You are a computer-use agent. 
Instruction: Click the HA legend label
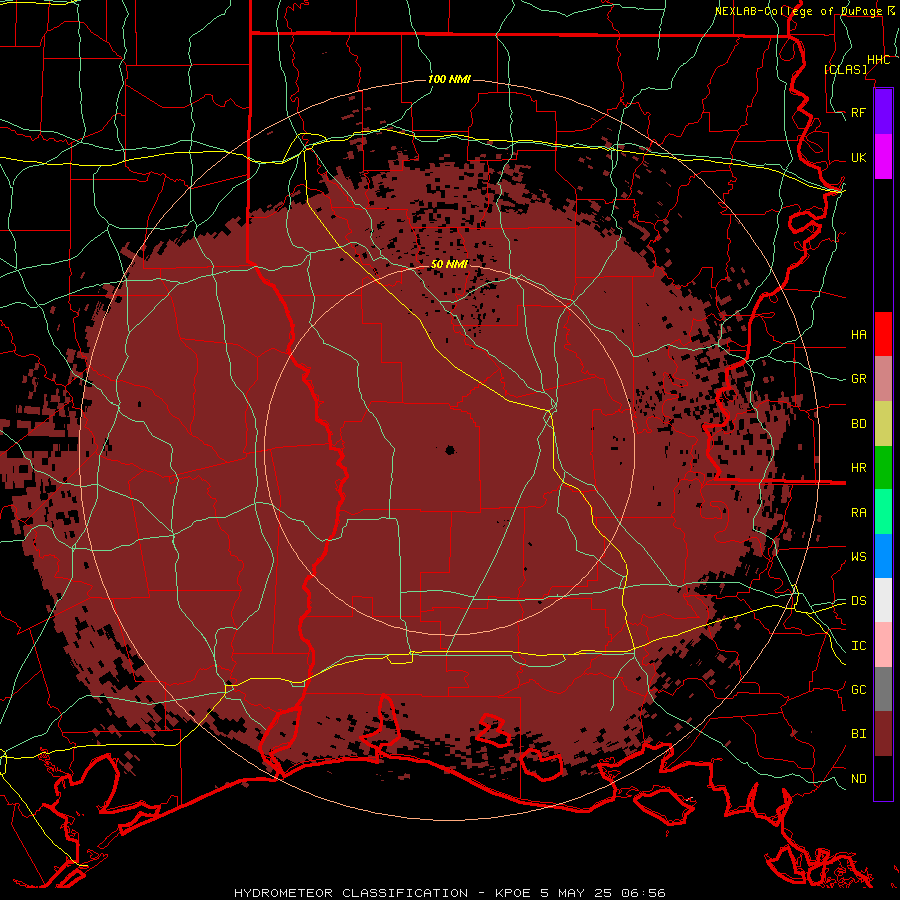(x=859, y=335)
